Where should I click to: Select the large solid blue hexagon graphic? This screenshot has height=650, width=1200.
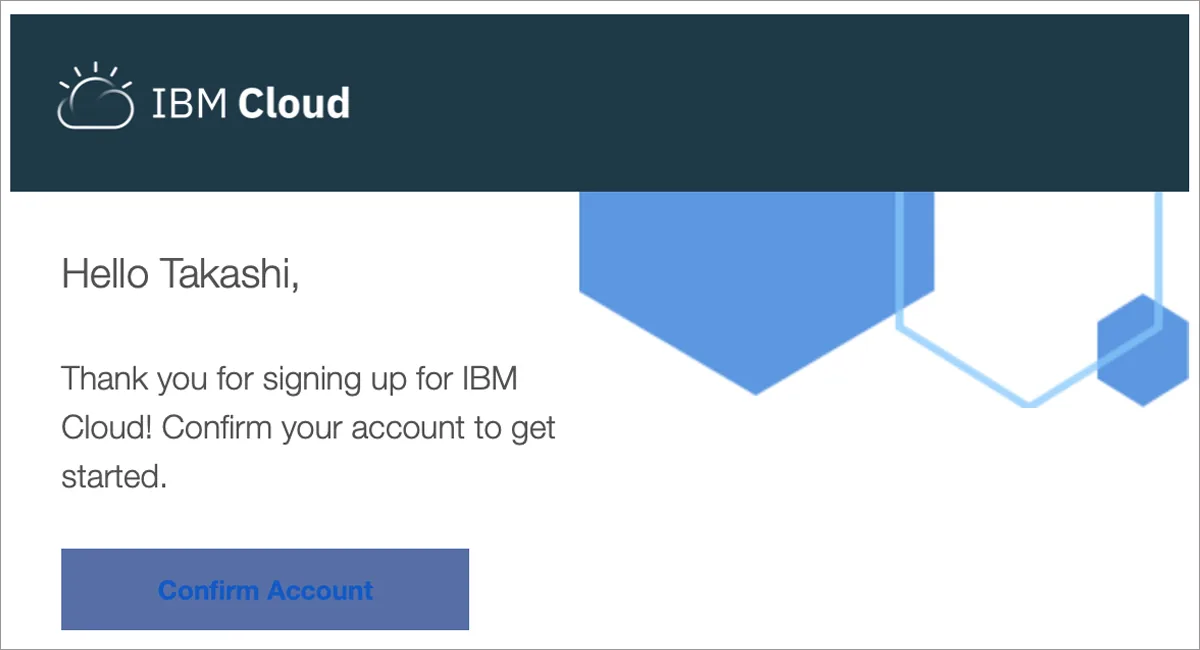pos(756,292)
